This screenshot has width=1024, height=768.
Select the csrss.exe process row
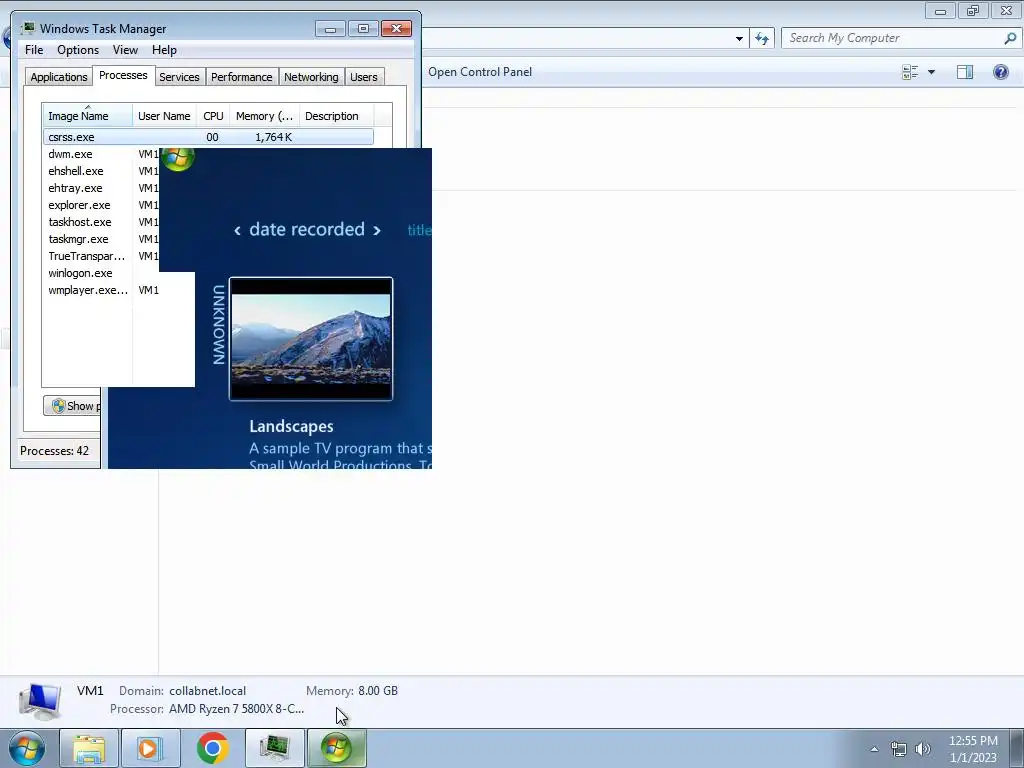(208, 137)
